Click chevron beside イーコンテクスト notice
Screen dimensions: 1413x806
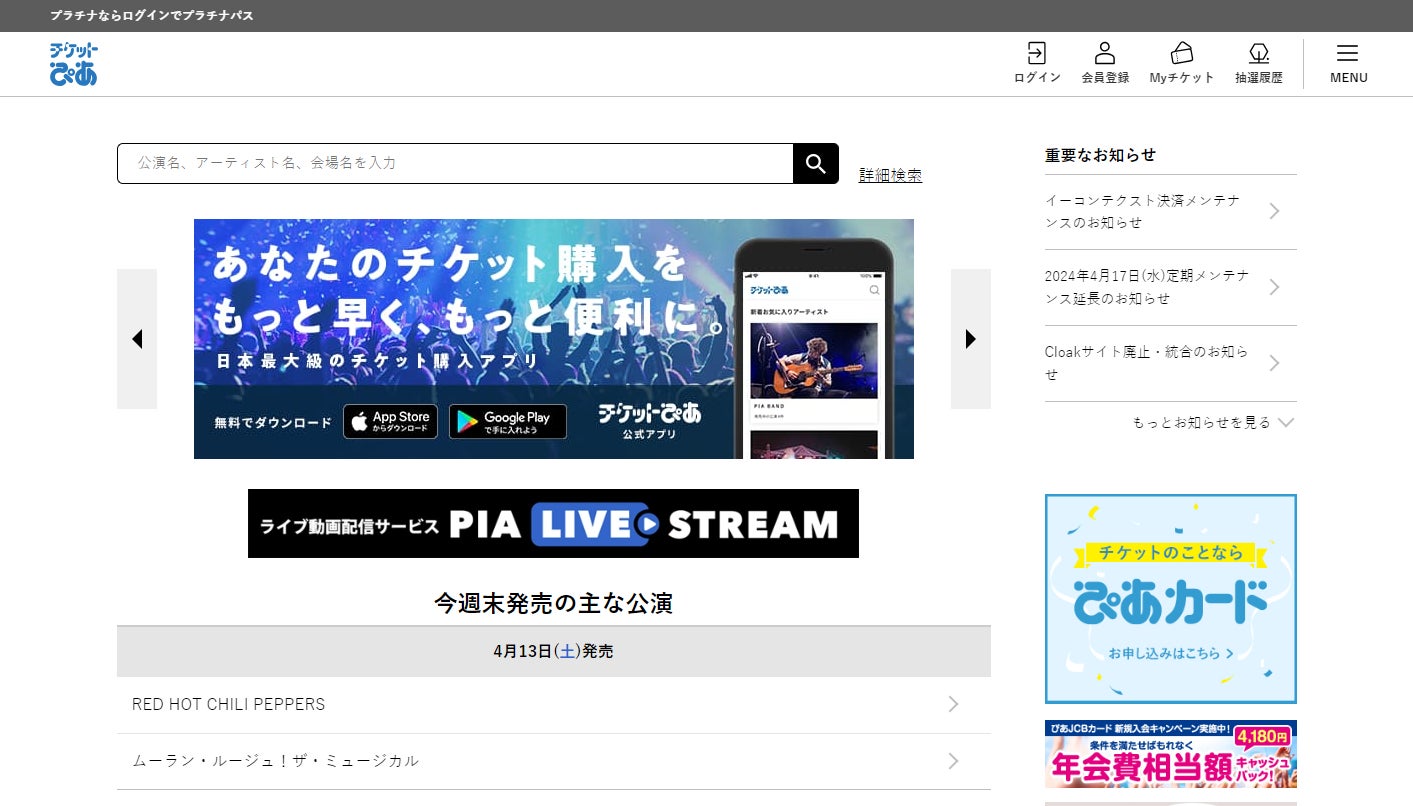click(x=1274, y=211)
